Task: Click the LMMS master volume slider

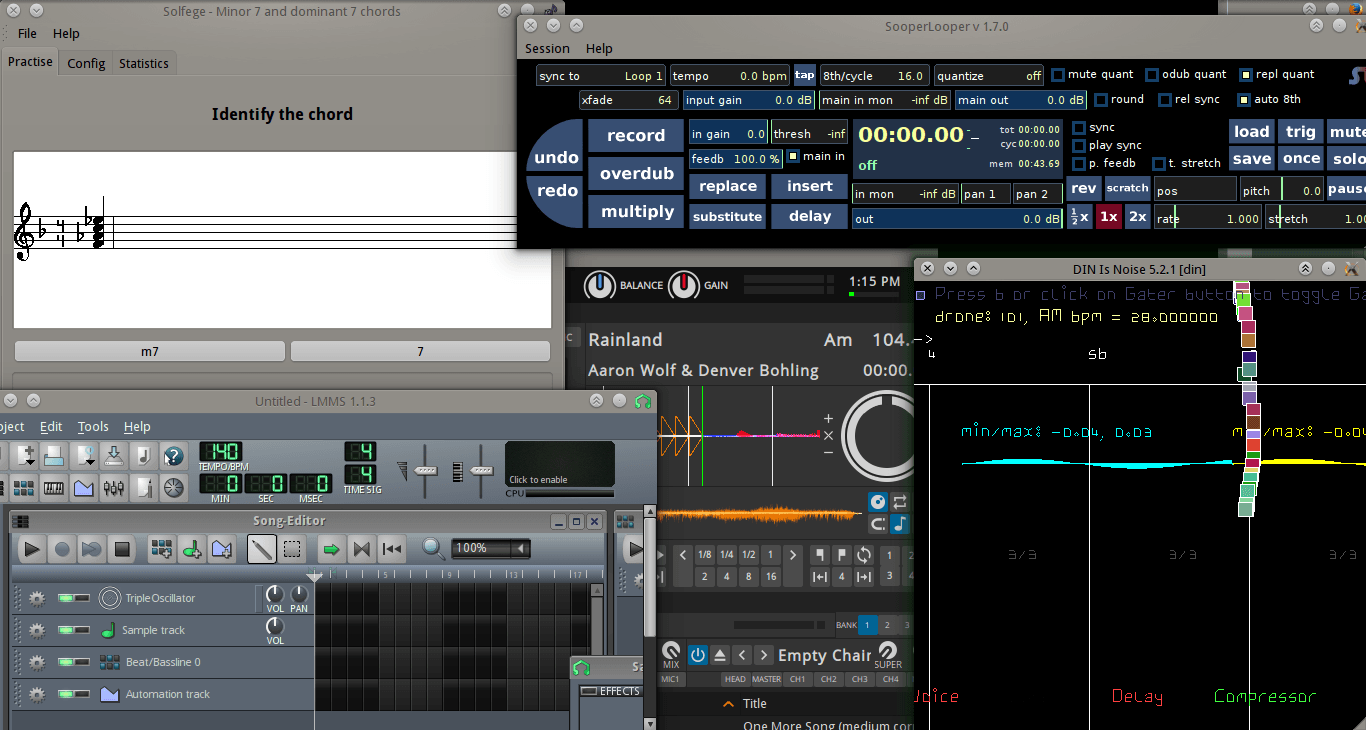Action: (427, 470)
